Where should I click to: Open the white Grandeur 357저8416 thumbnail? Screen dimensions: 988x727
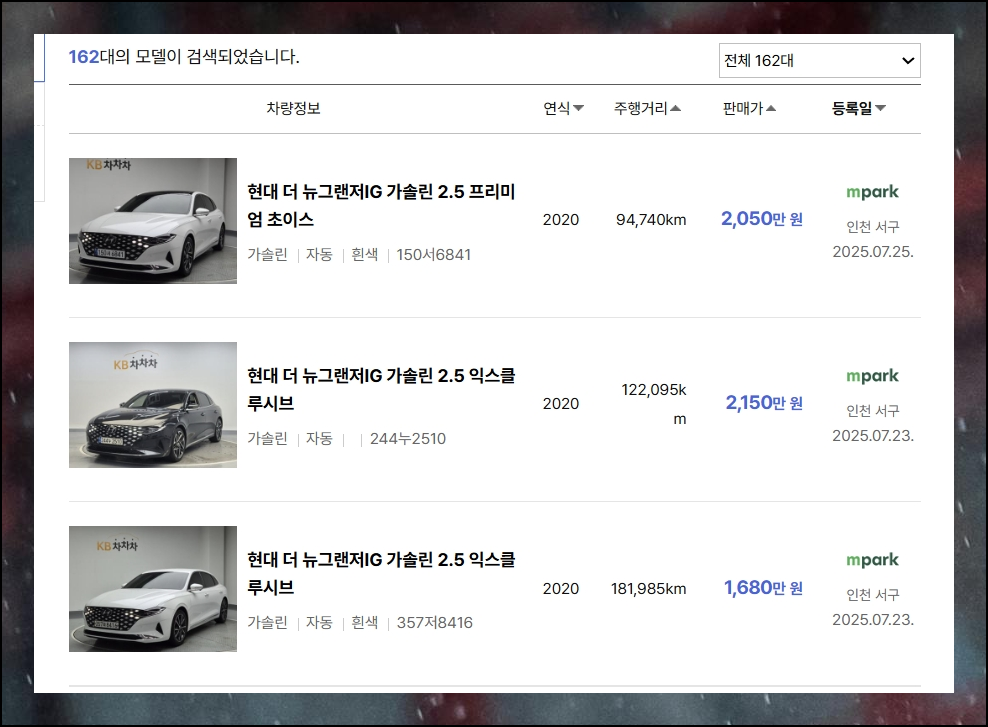[x=153, y=589]
